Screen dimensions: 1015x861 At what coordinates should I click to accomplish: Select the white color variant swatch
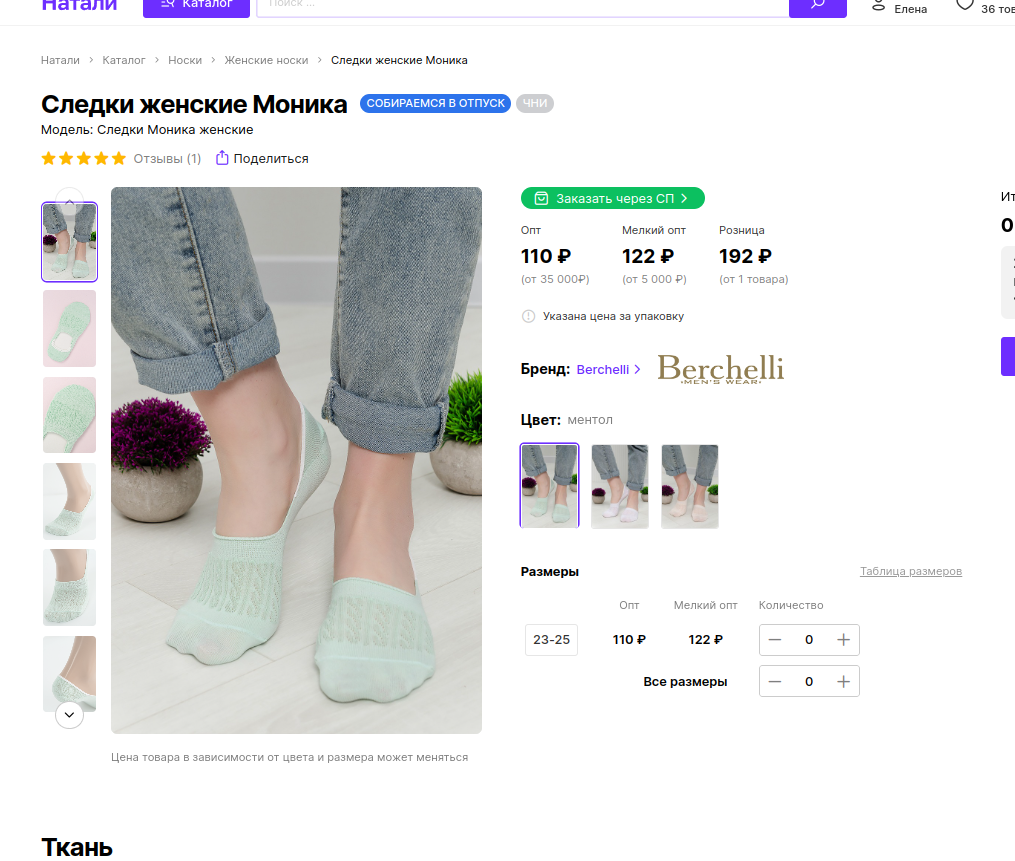tap(619, 486)
